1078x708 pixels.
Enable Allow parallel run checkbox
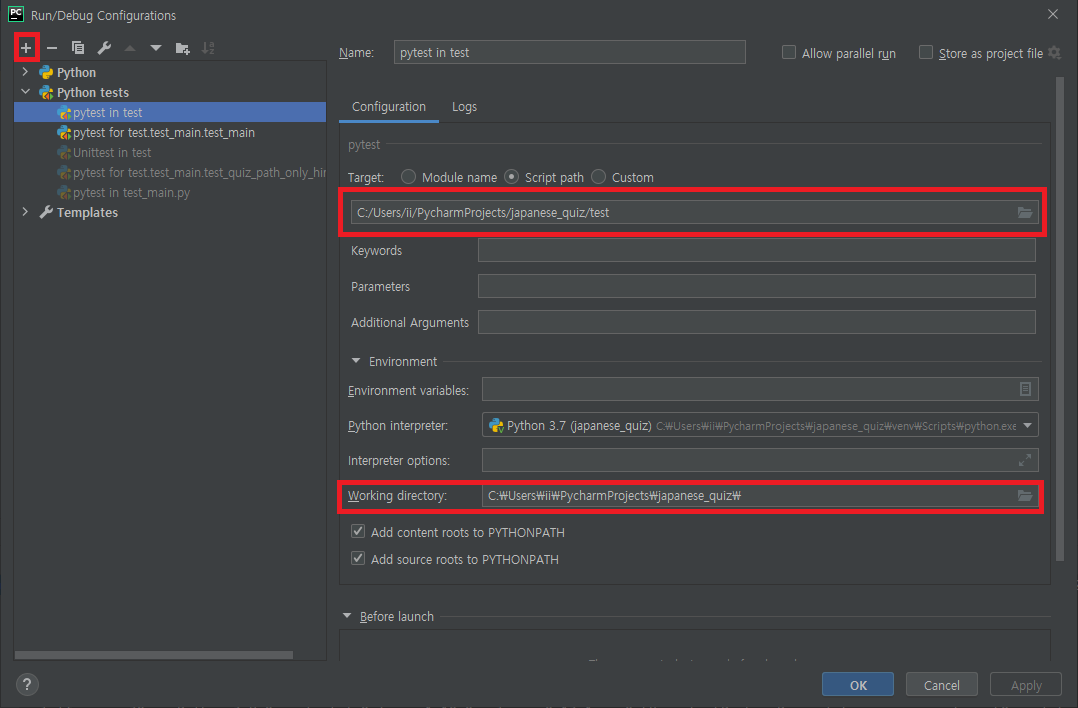[789, 52]
